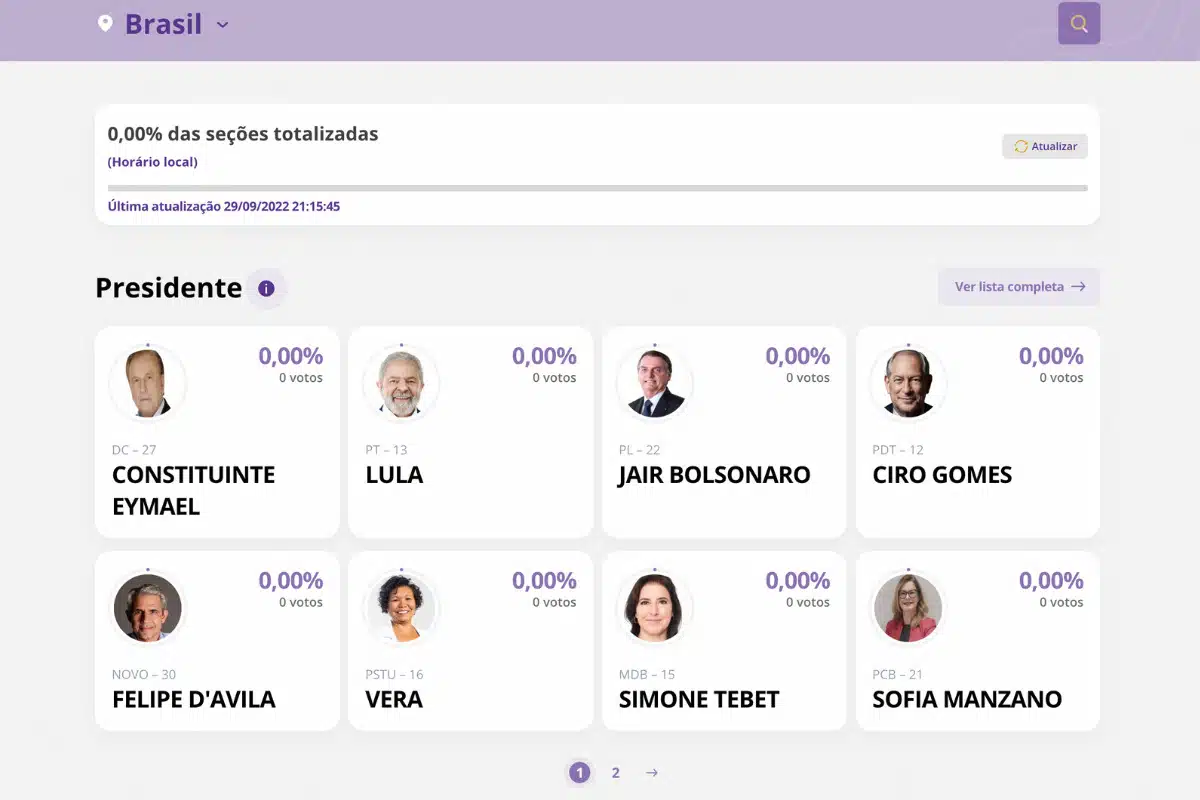Click Ciro Gomes's candidate portrait
Image resolution: width=1200 pixels, height=800 pixels.
click(908, 383)
